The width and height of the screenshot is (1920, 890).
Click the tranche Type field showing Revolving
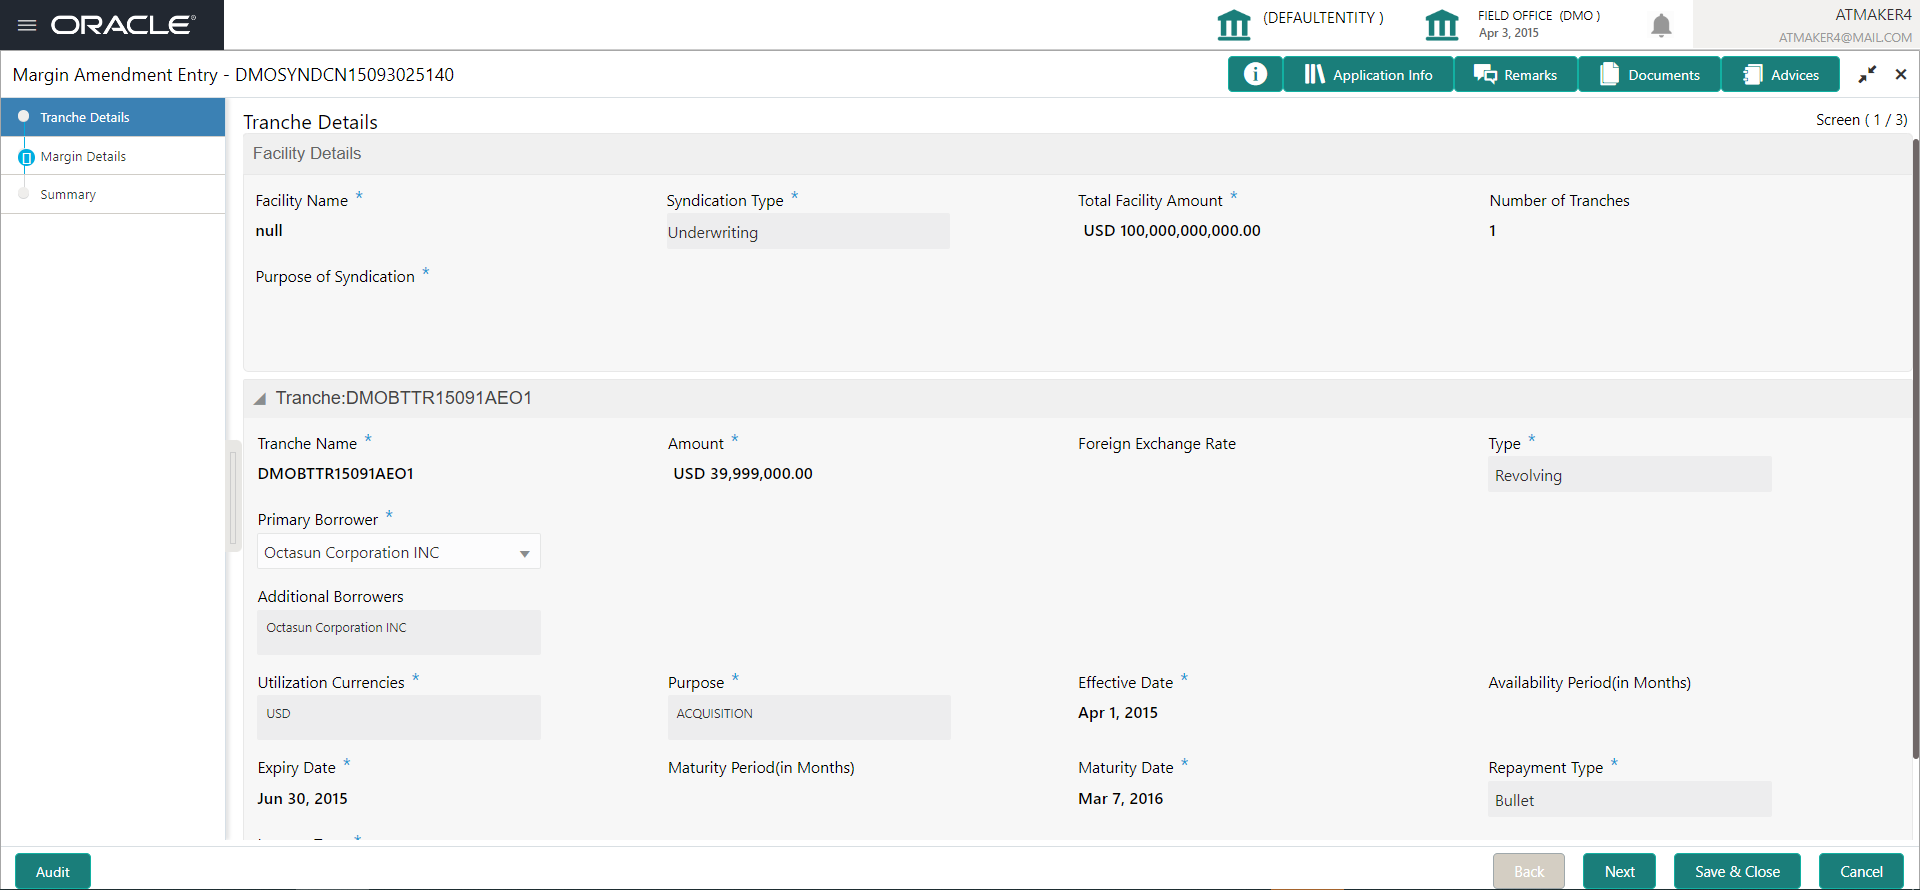pyautogui.click(x=1630, y=475)
